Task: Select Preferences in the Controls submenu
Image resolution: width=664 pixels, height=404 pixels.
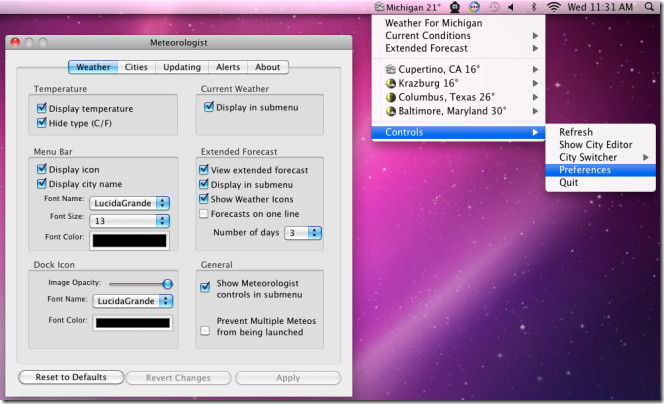Action: (x=585, y=170)
